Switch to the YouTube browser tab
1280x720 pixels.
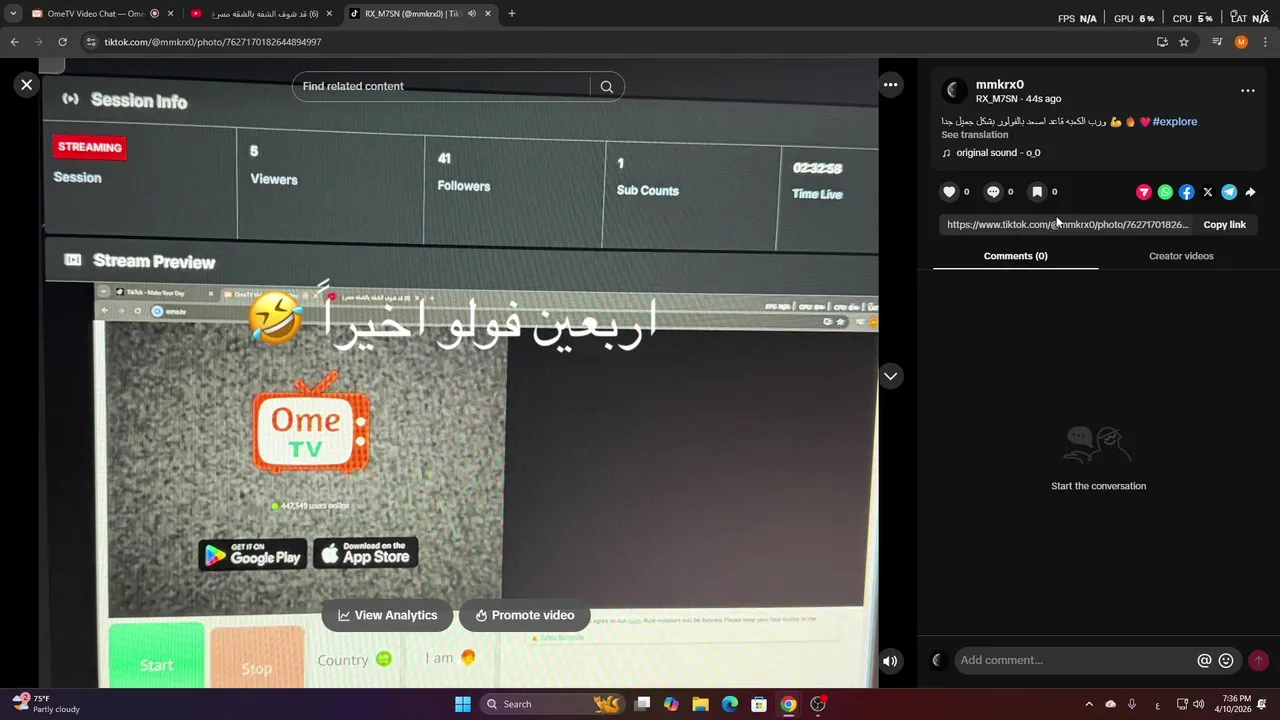[262, 14]
